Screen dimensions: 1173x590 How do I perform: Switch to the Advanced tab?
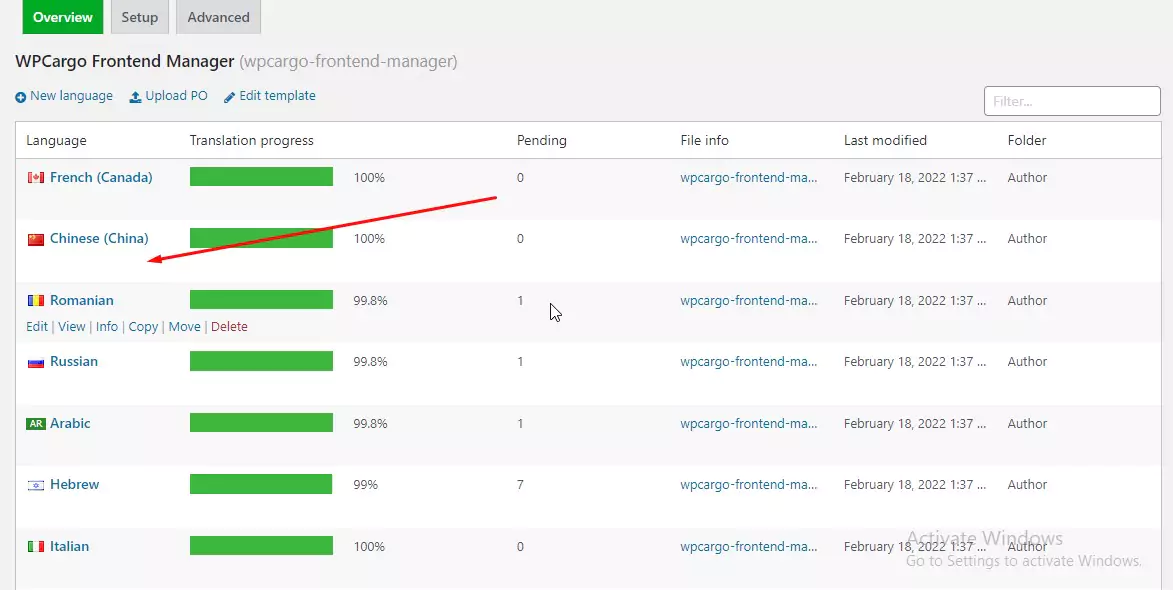tap(219, 17)
